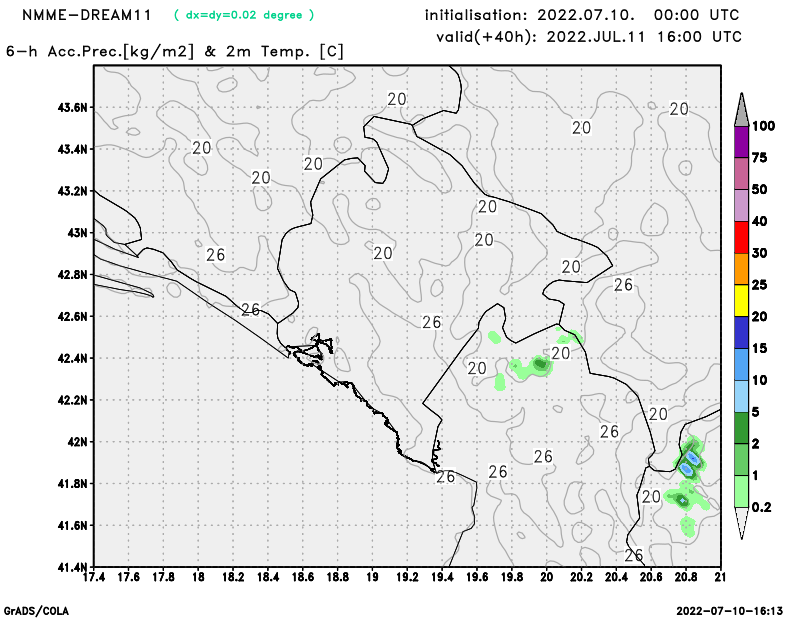The image size is (800, 618).
Task: Click the colorbar value label 100
Action: (x=763, y=126)
